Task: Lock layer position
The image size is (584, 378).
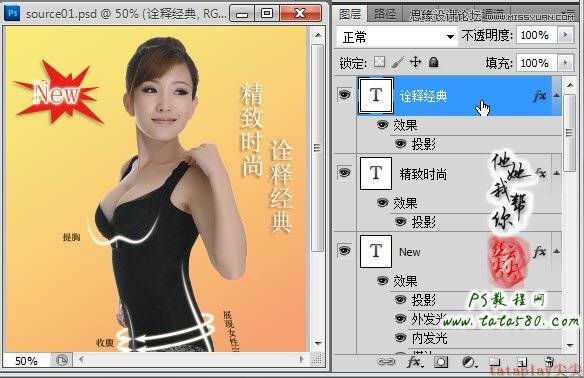Action: (415, 62)
